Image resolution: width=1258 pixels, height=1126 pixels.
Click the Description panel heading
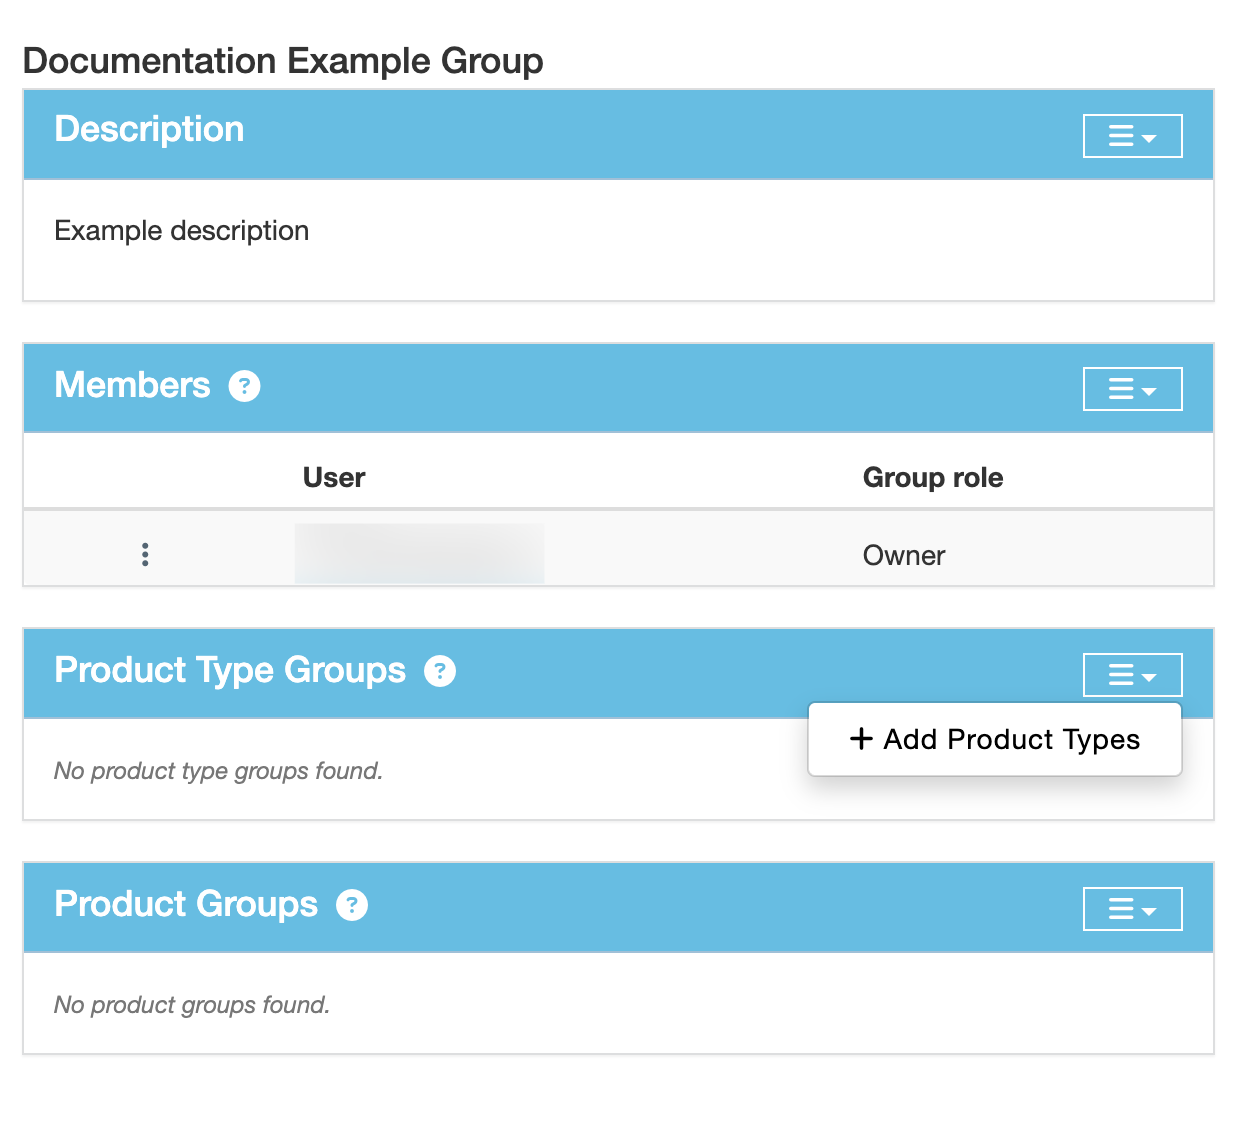(149, 130)
